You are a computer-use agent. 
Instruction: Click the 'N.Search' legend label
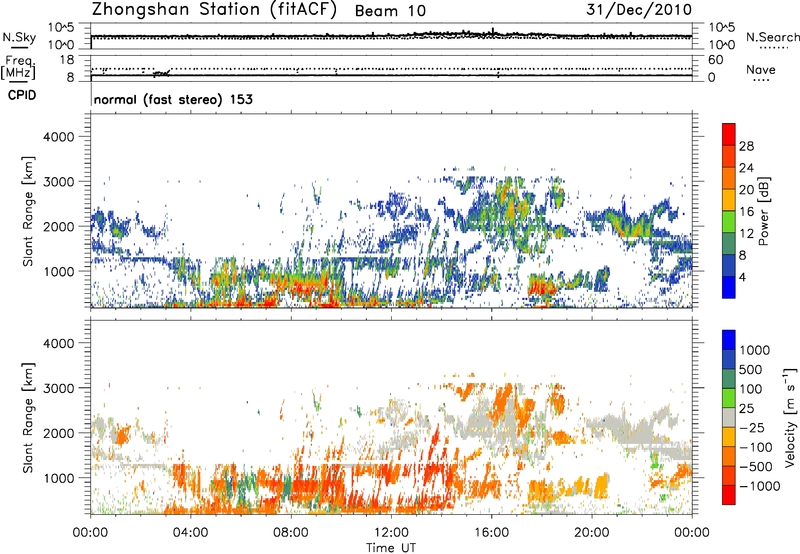pos(772,37)
